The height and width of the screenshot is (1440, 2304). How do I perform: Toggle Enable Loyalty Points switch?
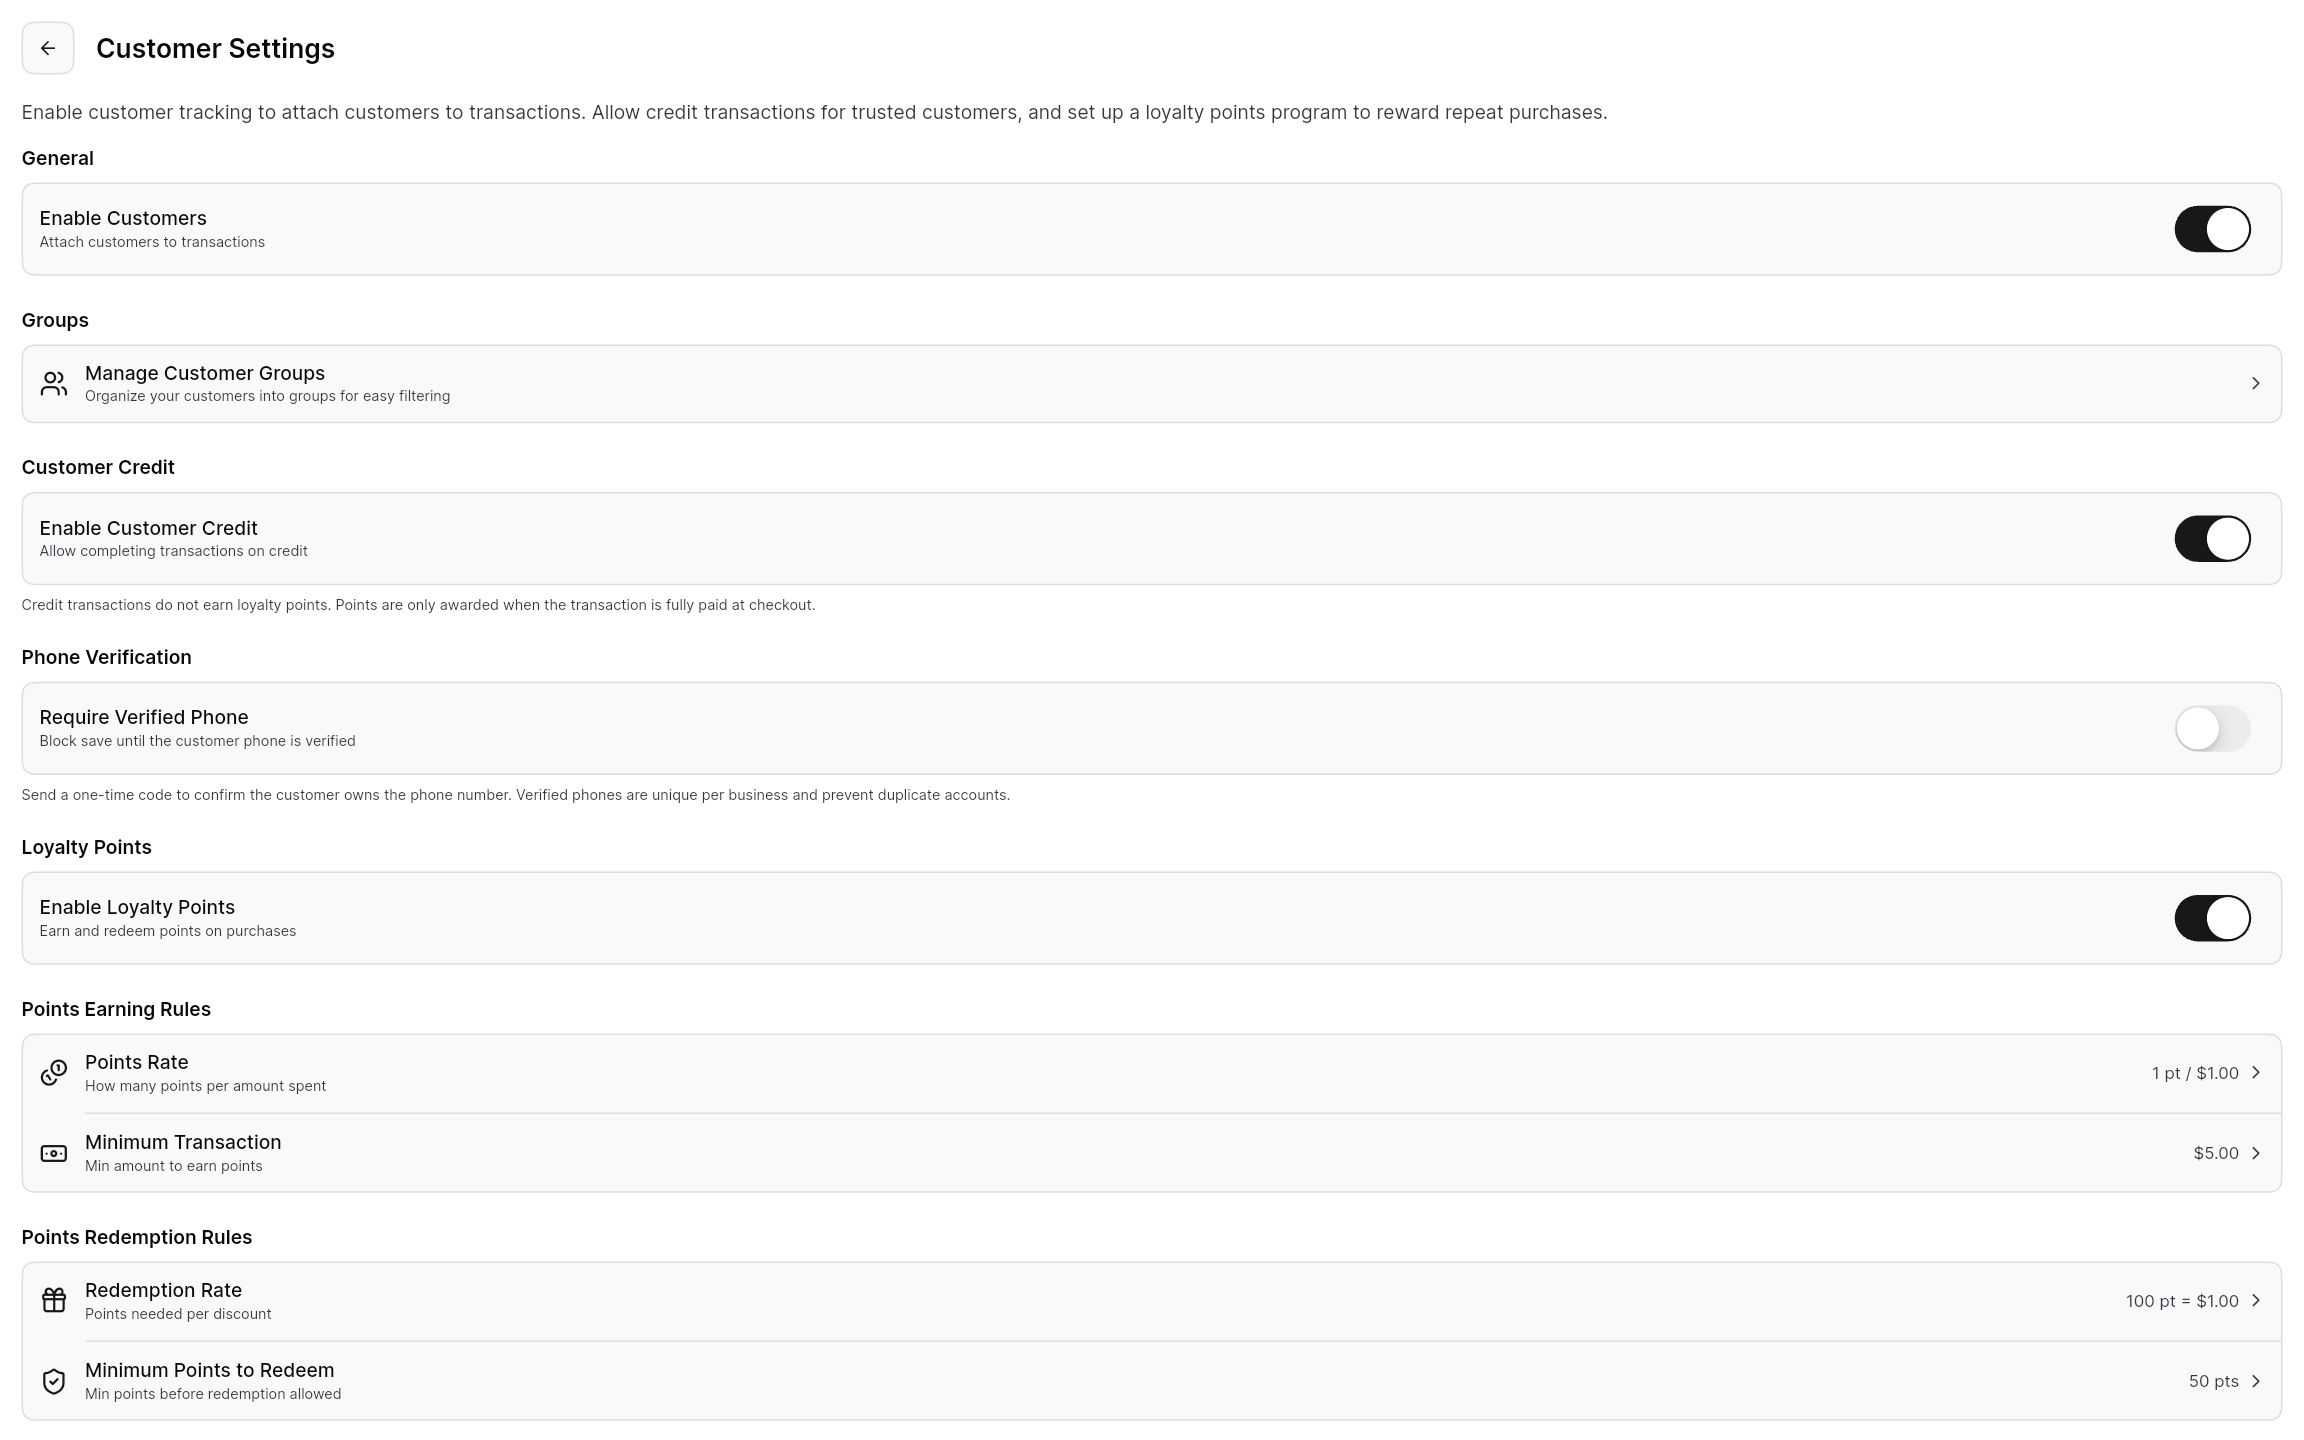(2212, 918)
